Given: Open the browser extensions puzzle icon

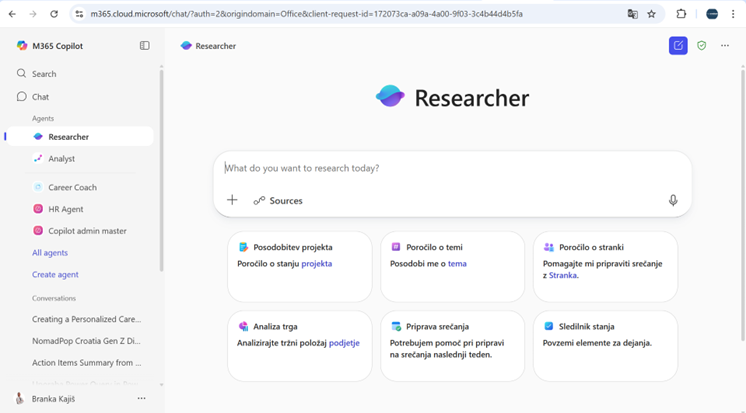Looking at the screenshot, I should click(681, 14).
